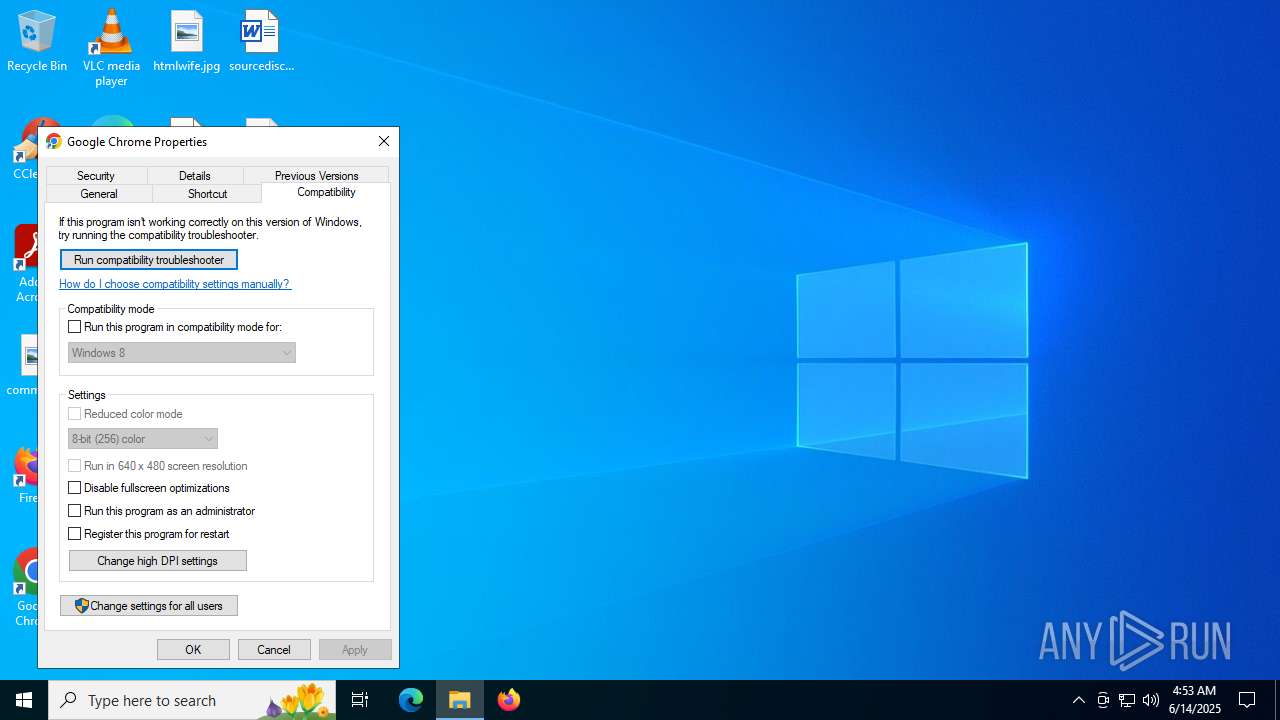The width and height of the screenshot is (1280, 720).
Task: Click the Chrome icon in the dialog title bar
Action: pos(54,142)
